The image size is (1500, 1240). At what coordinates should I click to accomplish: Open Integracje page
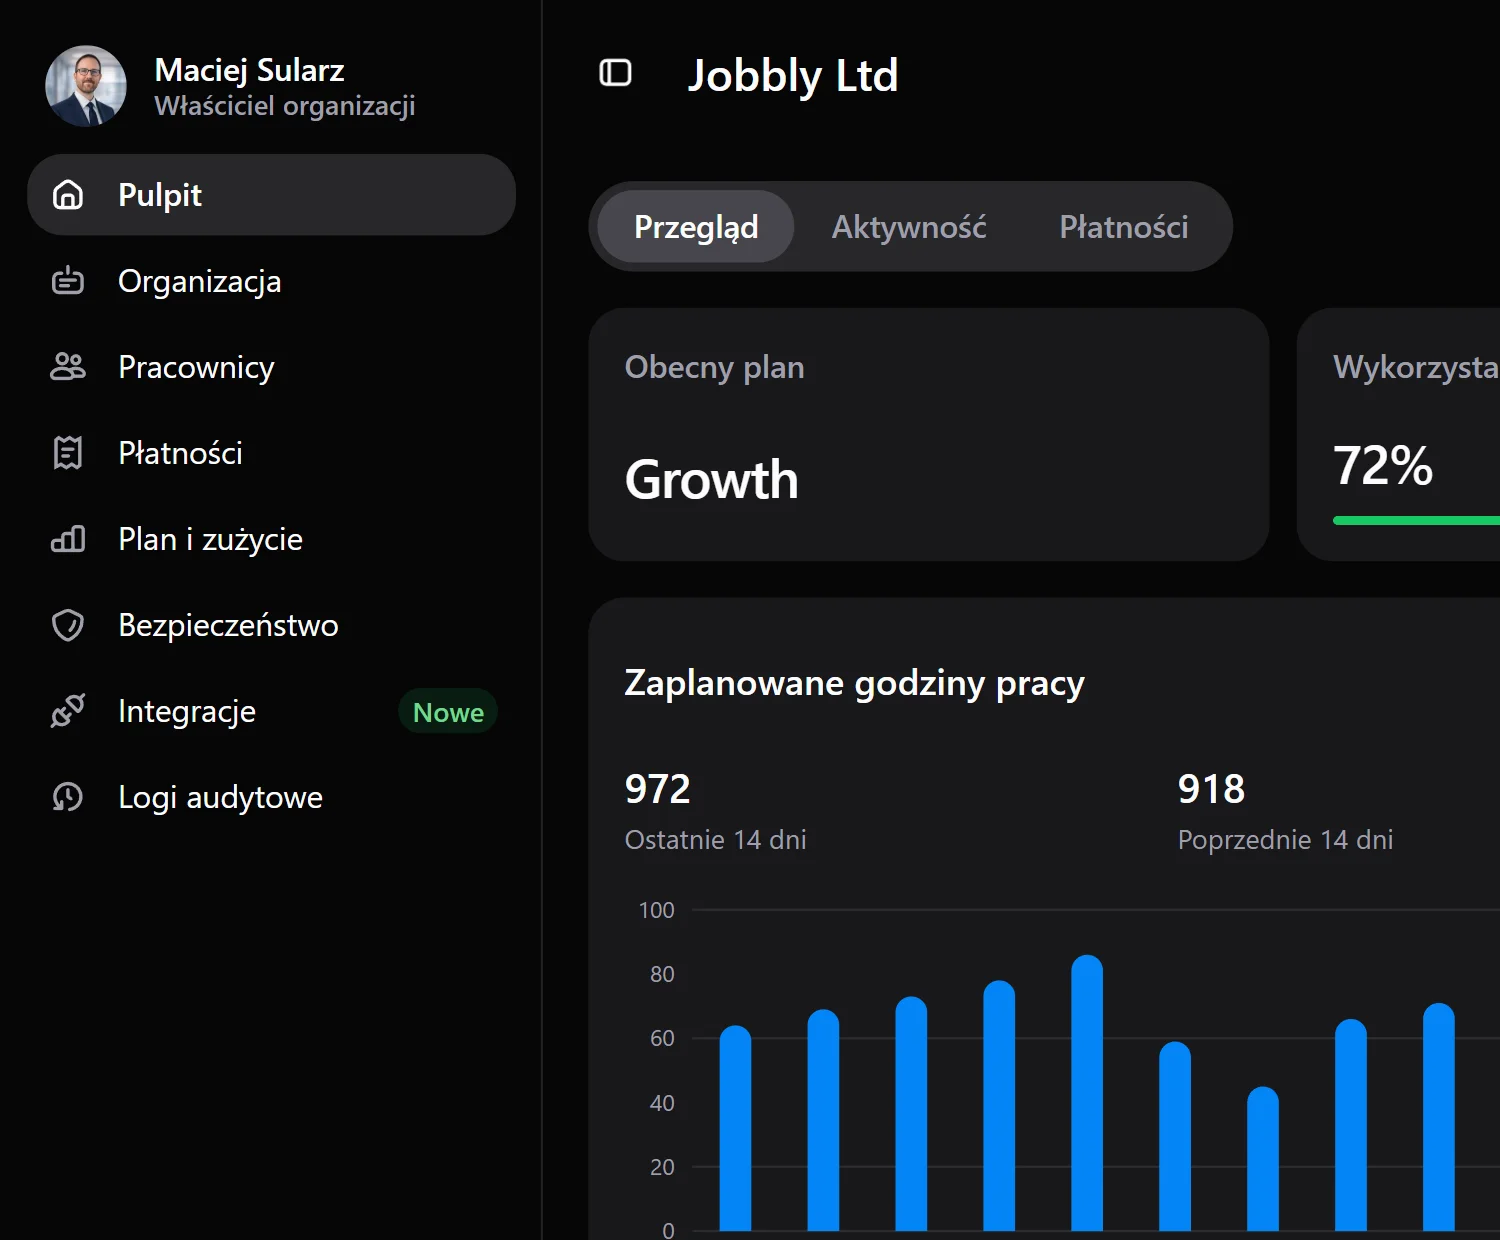point(272,711)
